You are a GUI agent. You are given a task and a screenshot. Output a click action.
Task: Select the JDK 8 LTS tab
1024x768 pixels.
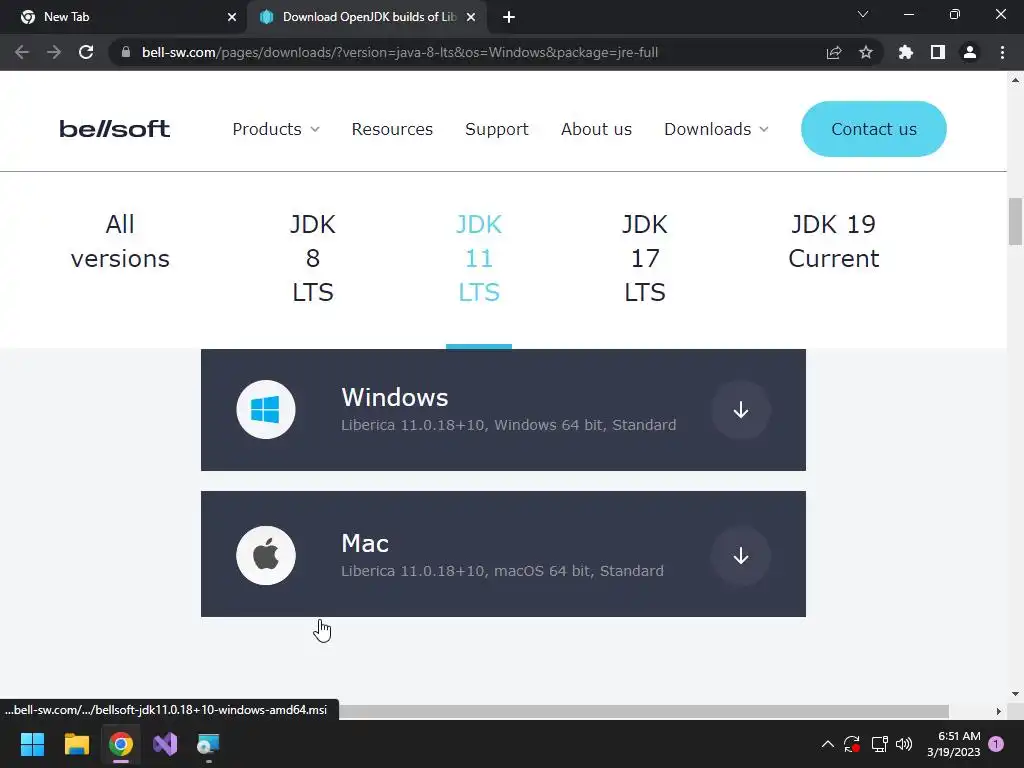click(x=313, y=258)
